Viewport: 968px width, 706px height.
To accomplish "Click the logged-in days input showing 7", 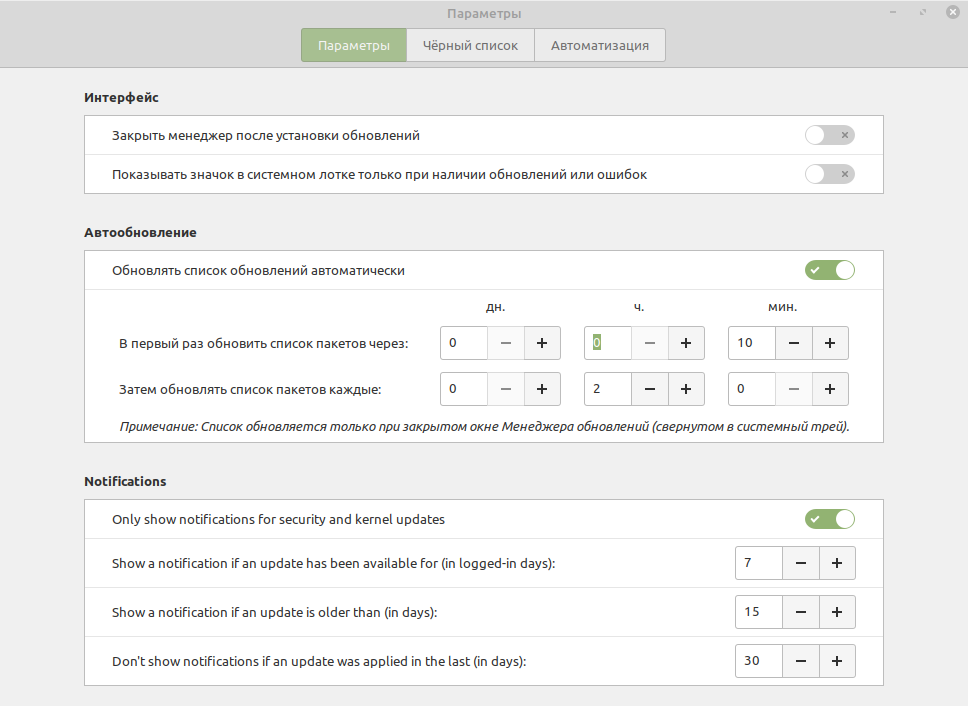I will [x=758, y=563].
